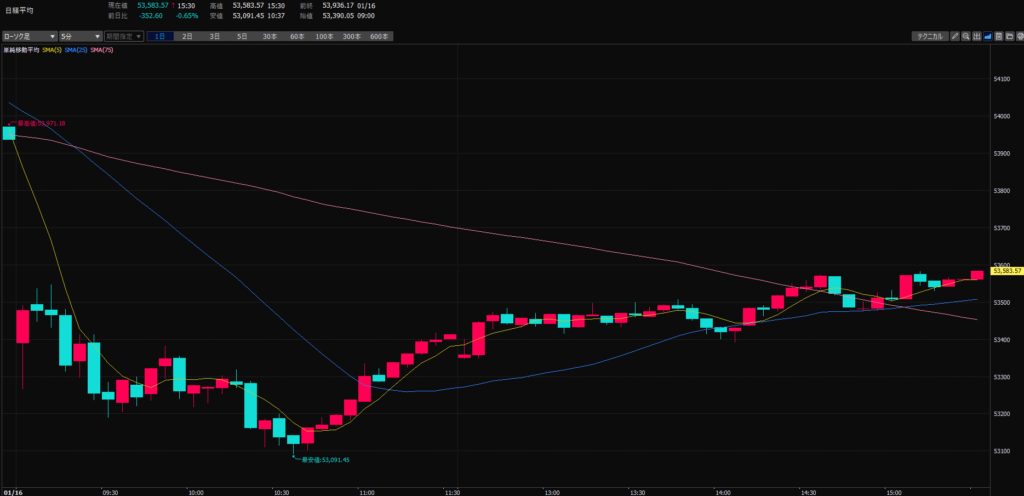Select the 1日 range toggle
This screenshot has width=1024, height=496.
point(160,36)
